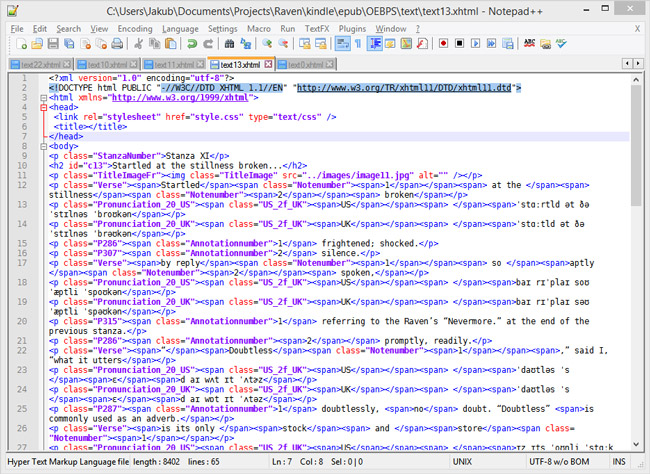Close all documents via the toolbar
650x474 pixels.
click(x=101, y=44)
